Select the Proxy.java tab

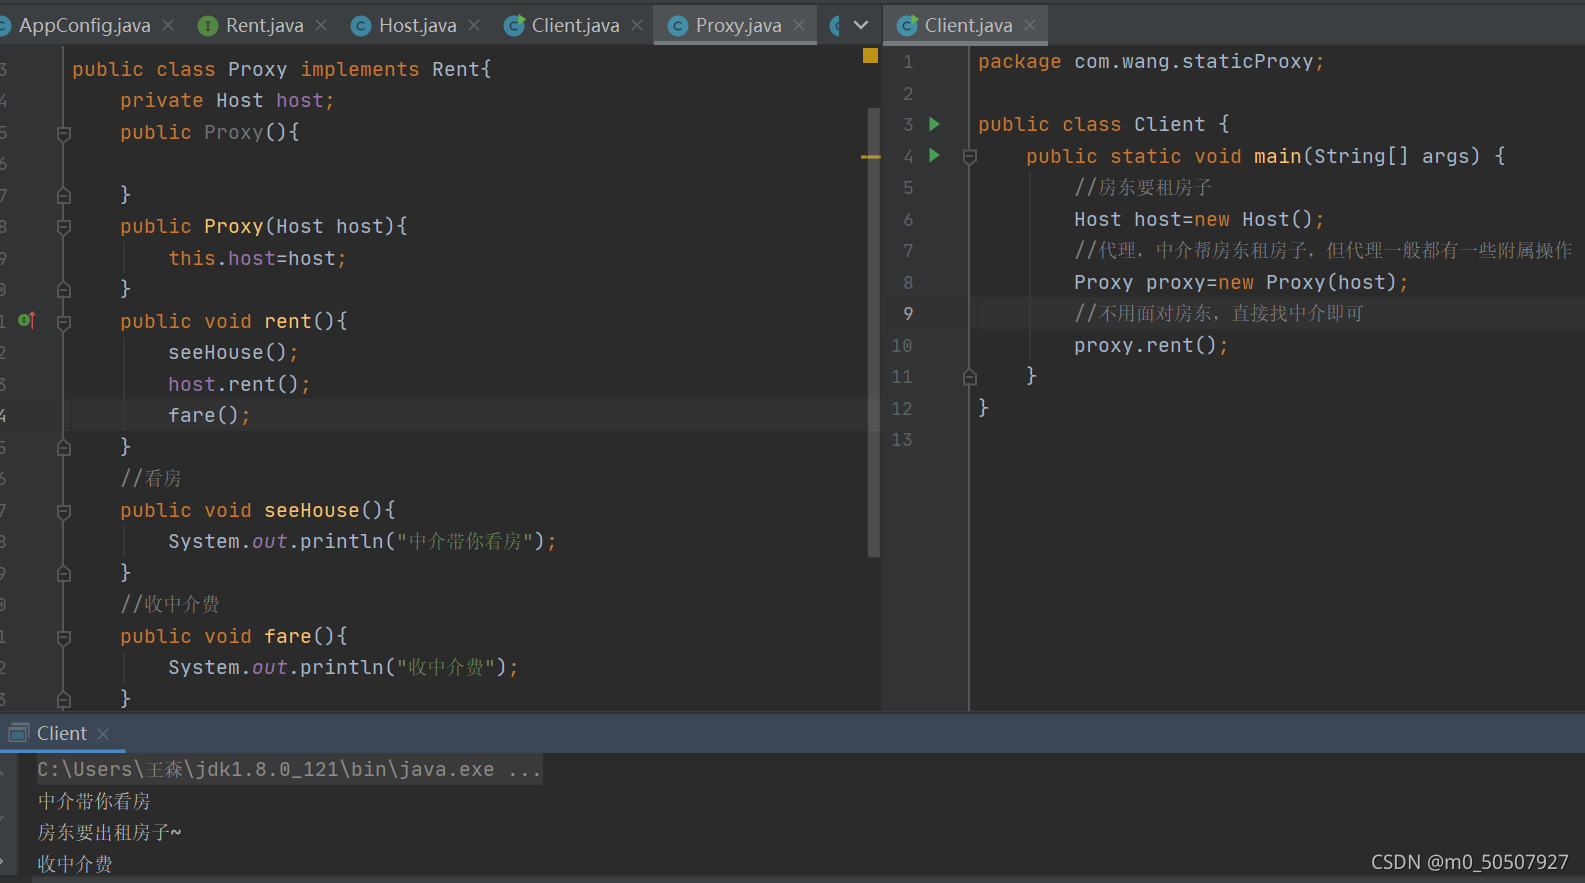coord(738,25)
